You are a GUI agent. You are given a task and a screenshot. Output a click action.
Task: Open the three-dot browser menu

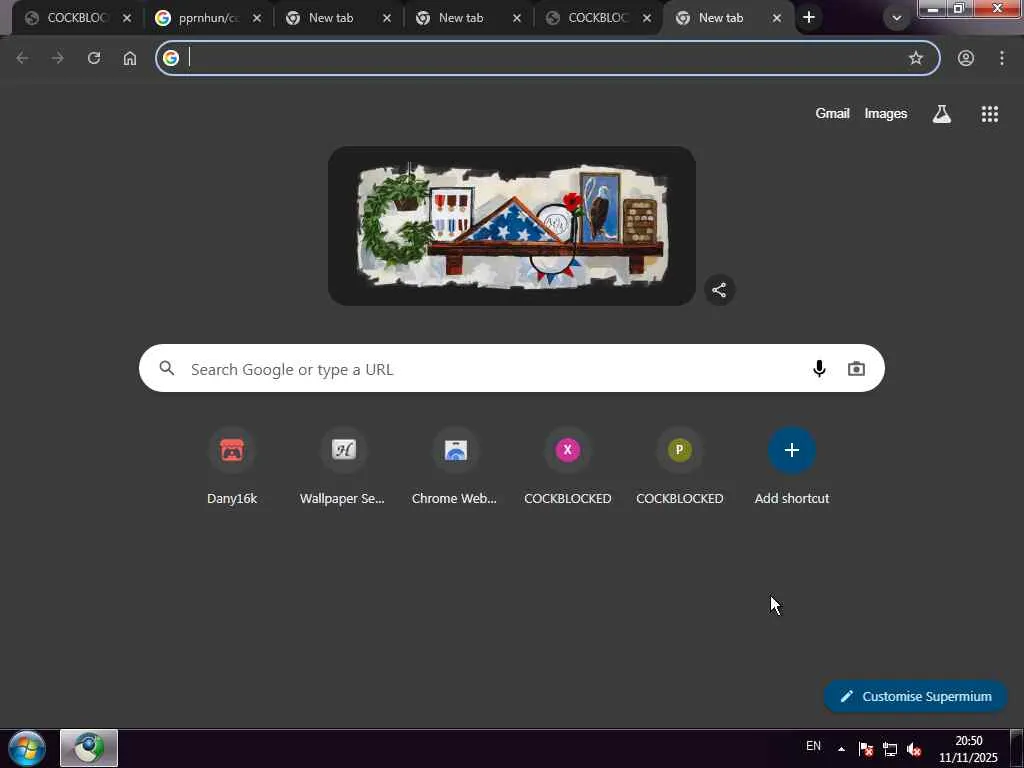pos(1002,58)
